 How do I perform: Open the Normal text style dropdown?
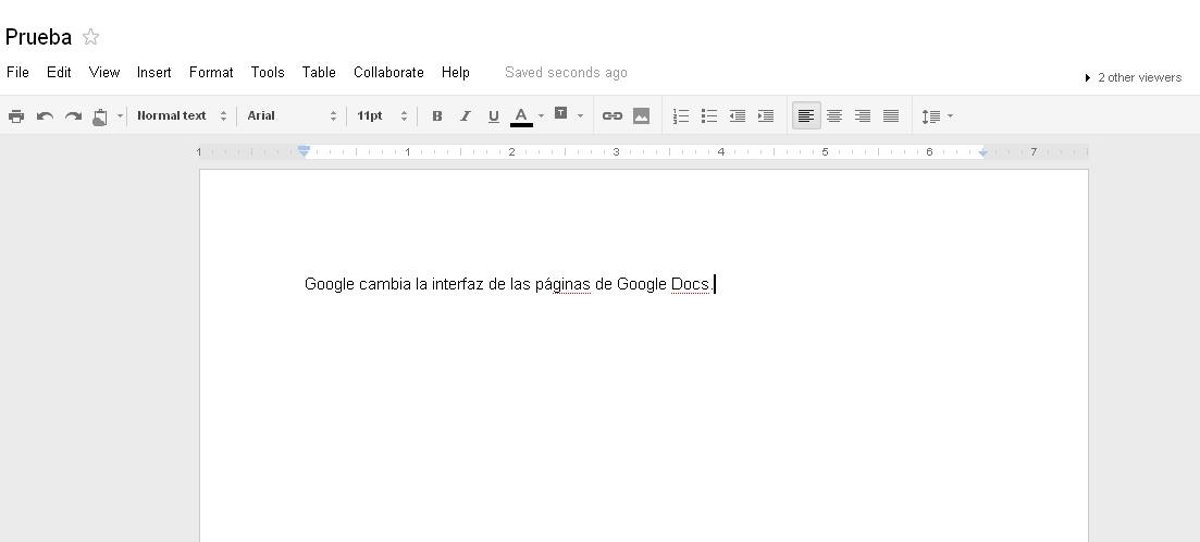click(182, 116)
